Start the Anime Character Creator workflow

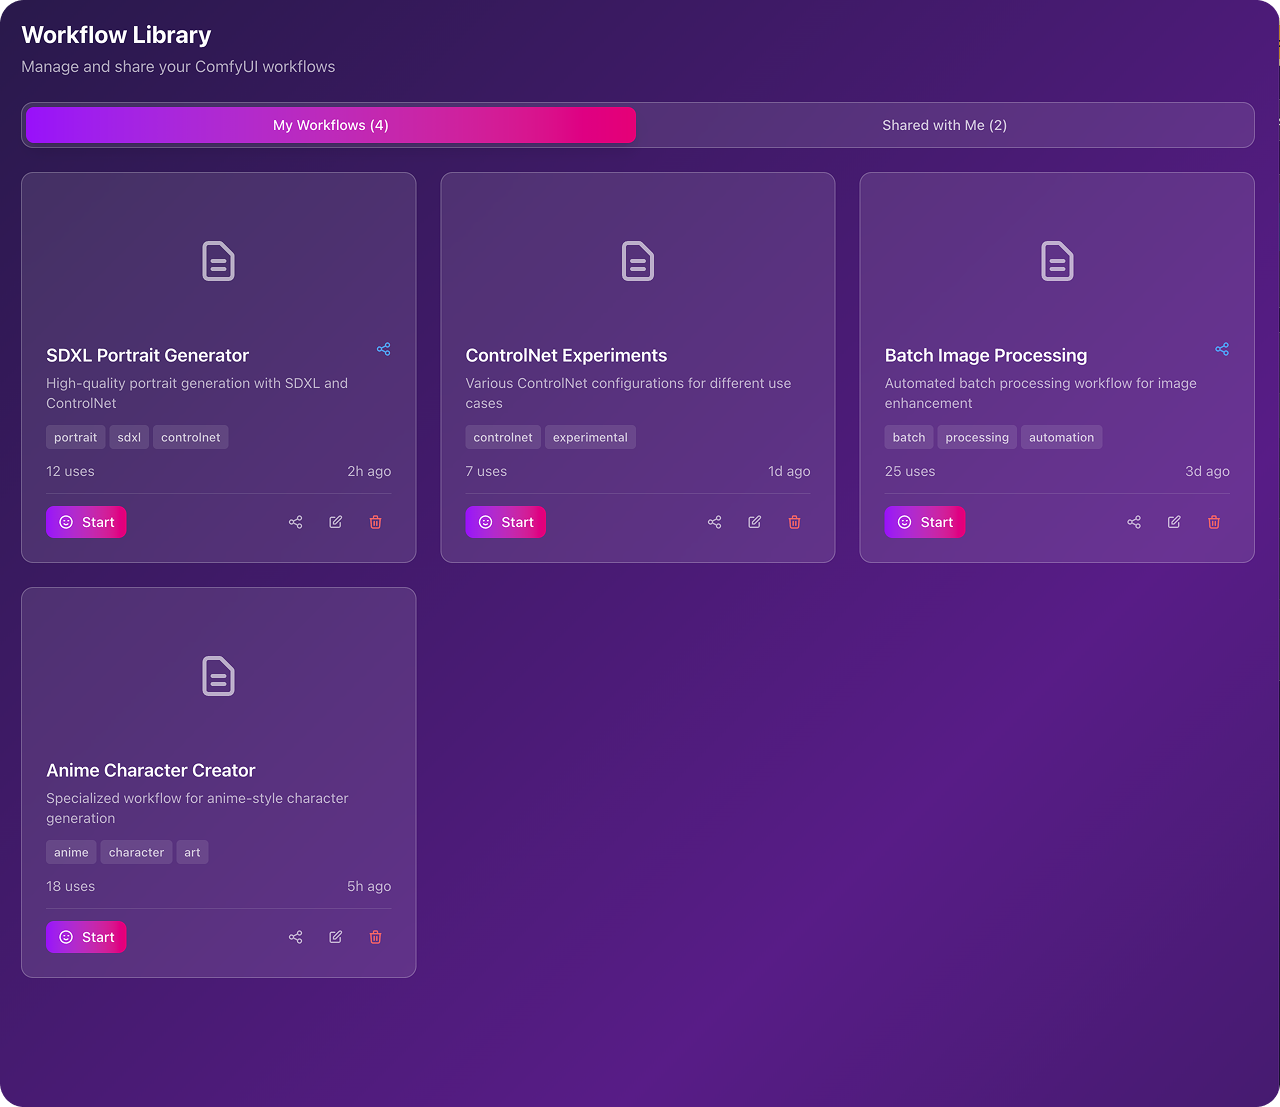click(x=86, y=937)
